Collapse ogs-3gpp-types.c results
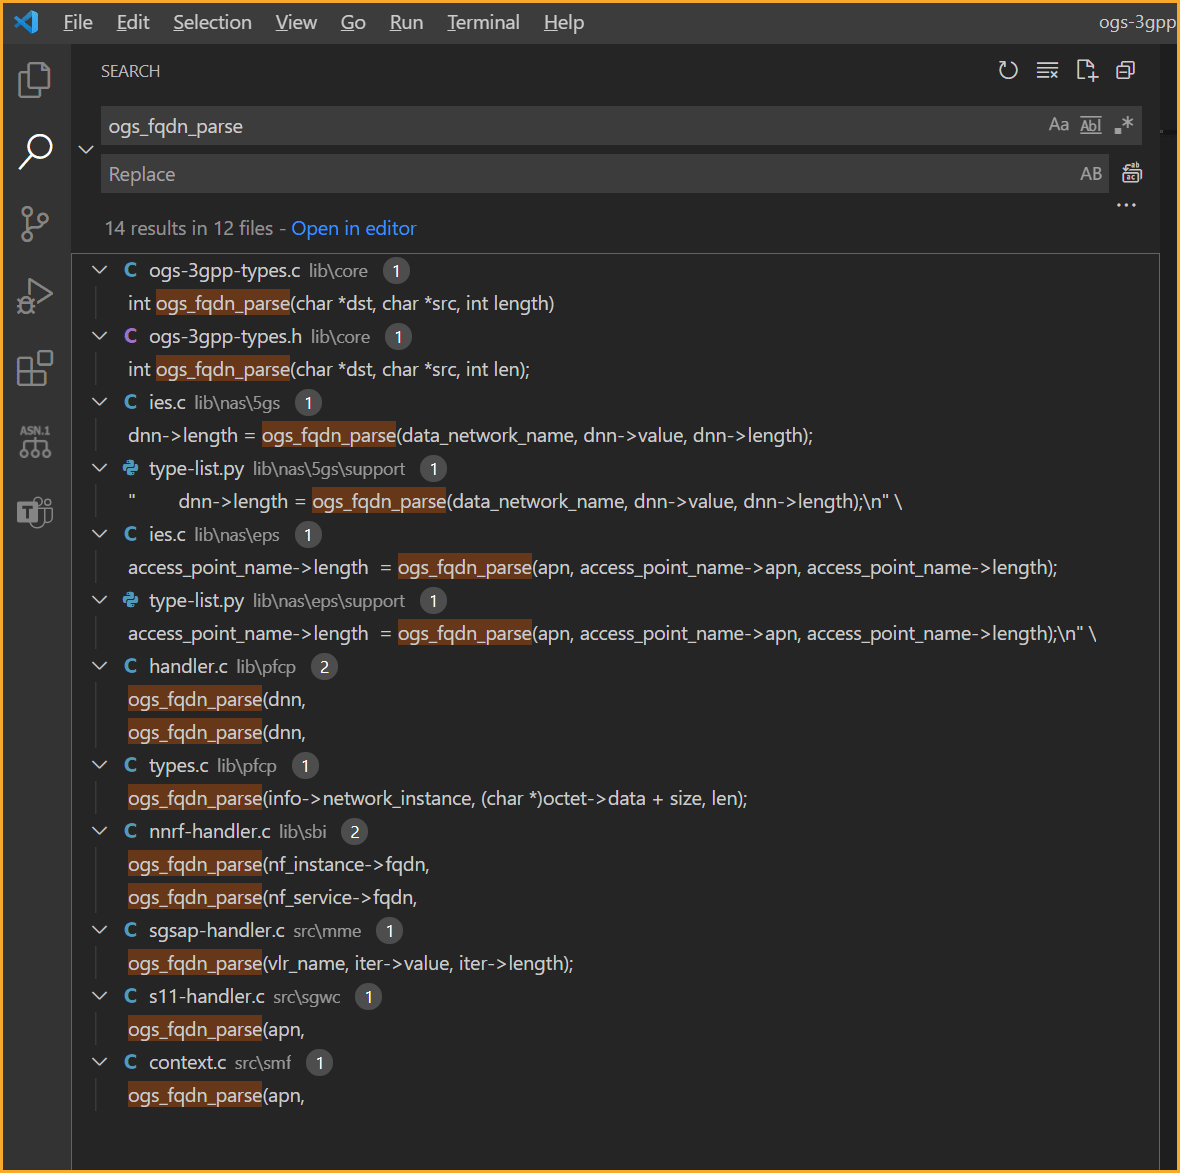 point(100,270)
